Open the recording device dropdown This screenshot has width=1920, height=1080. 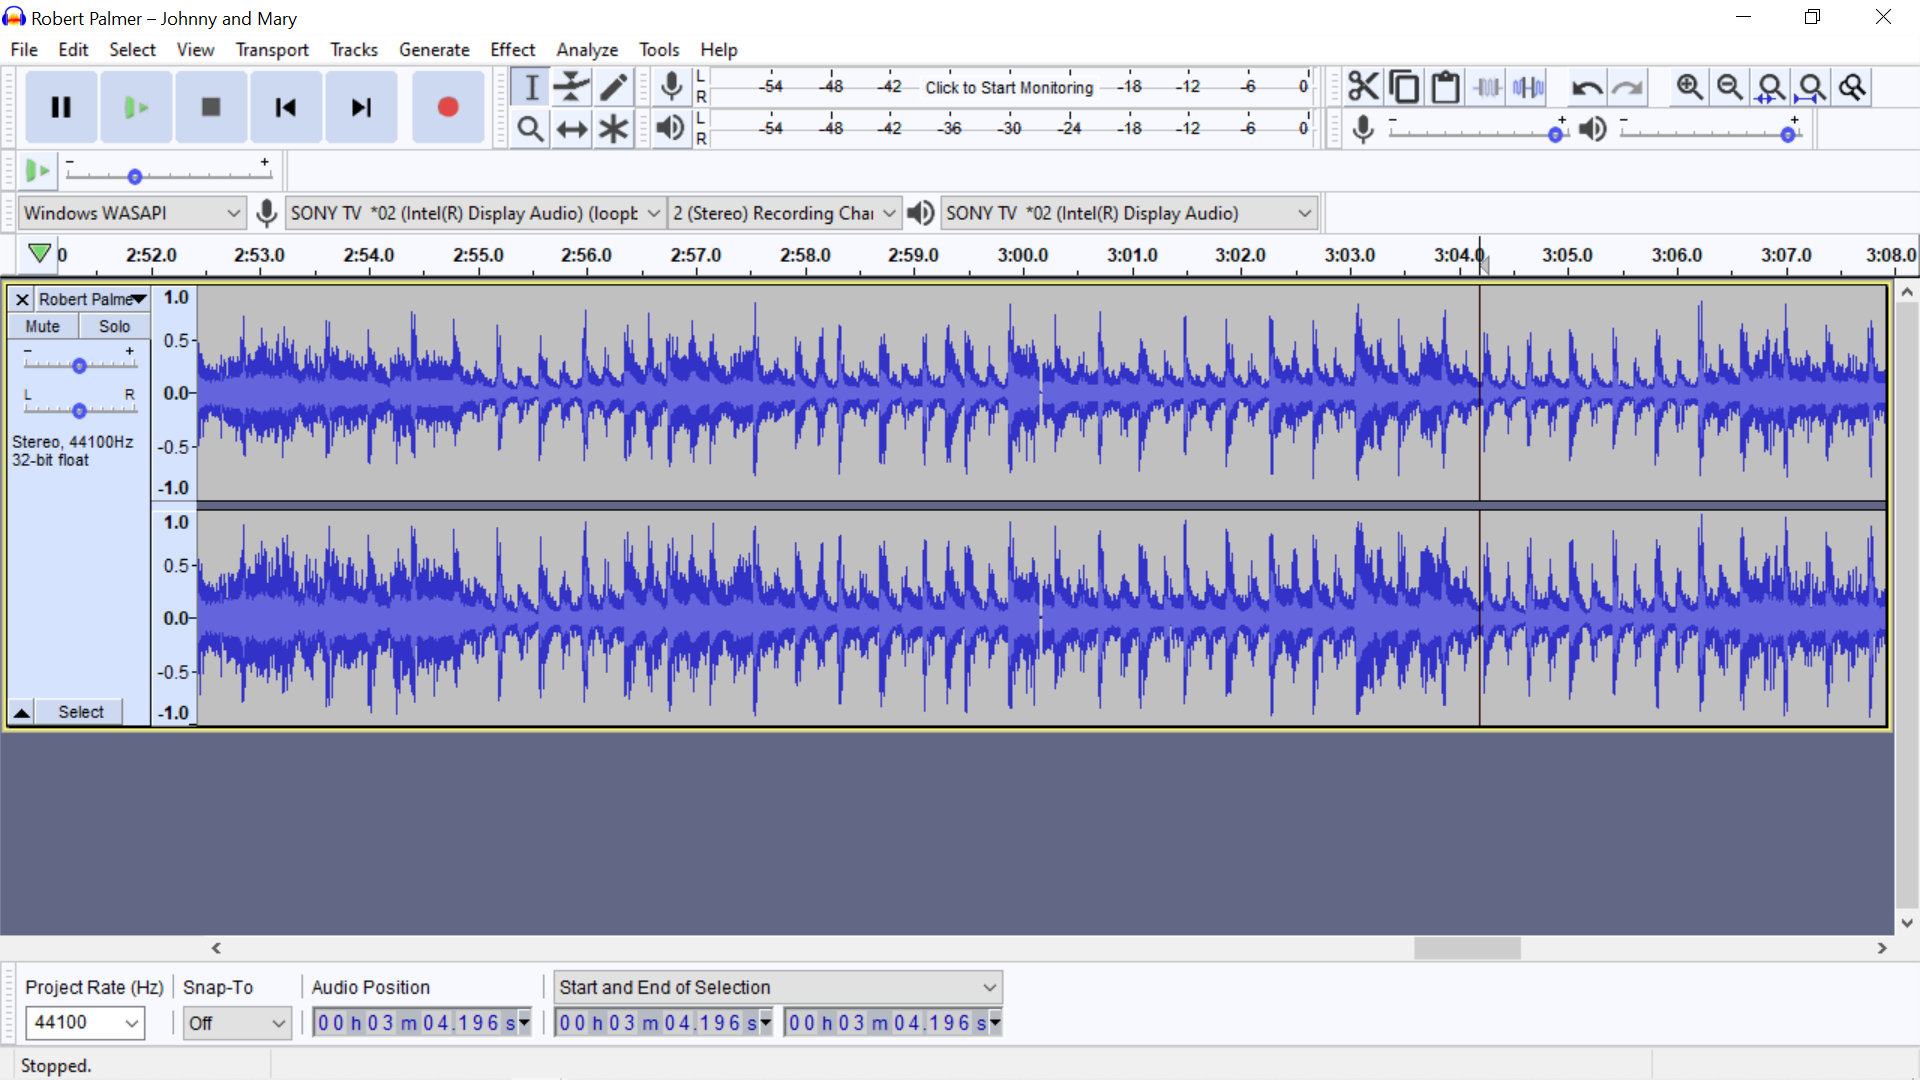click(x=476, y=213)
